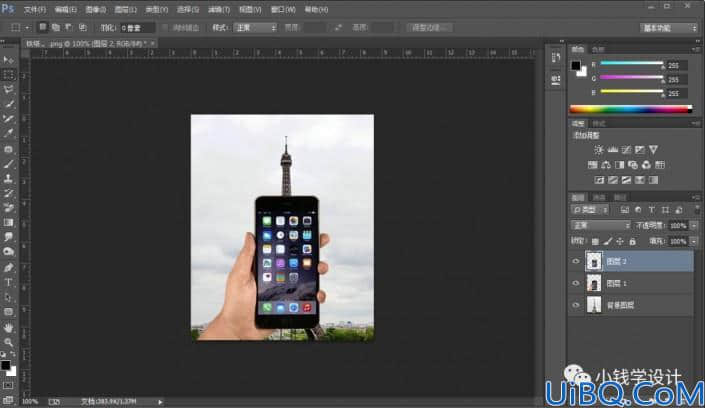The image size is (705, 408).
Task: Select the Brush tool
Action: pyautogui.click(x=8, y=164)
